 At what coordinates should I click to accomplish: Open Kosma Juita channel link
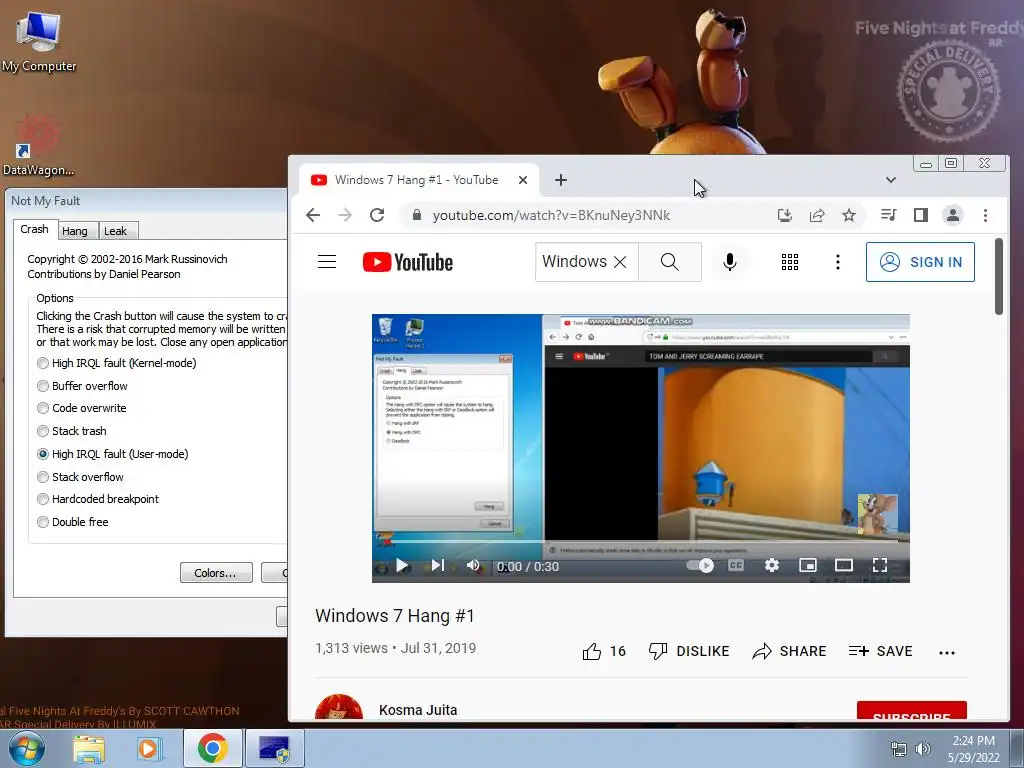point(418,710)
